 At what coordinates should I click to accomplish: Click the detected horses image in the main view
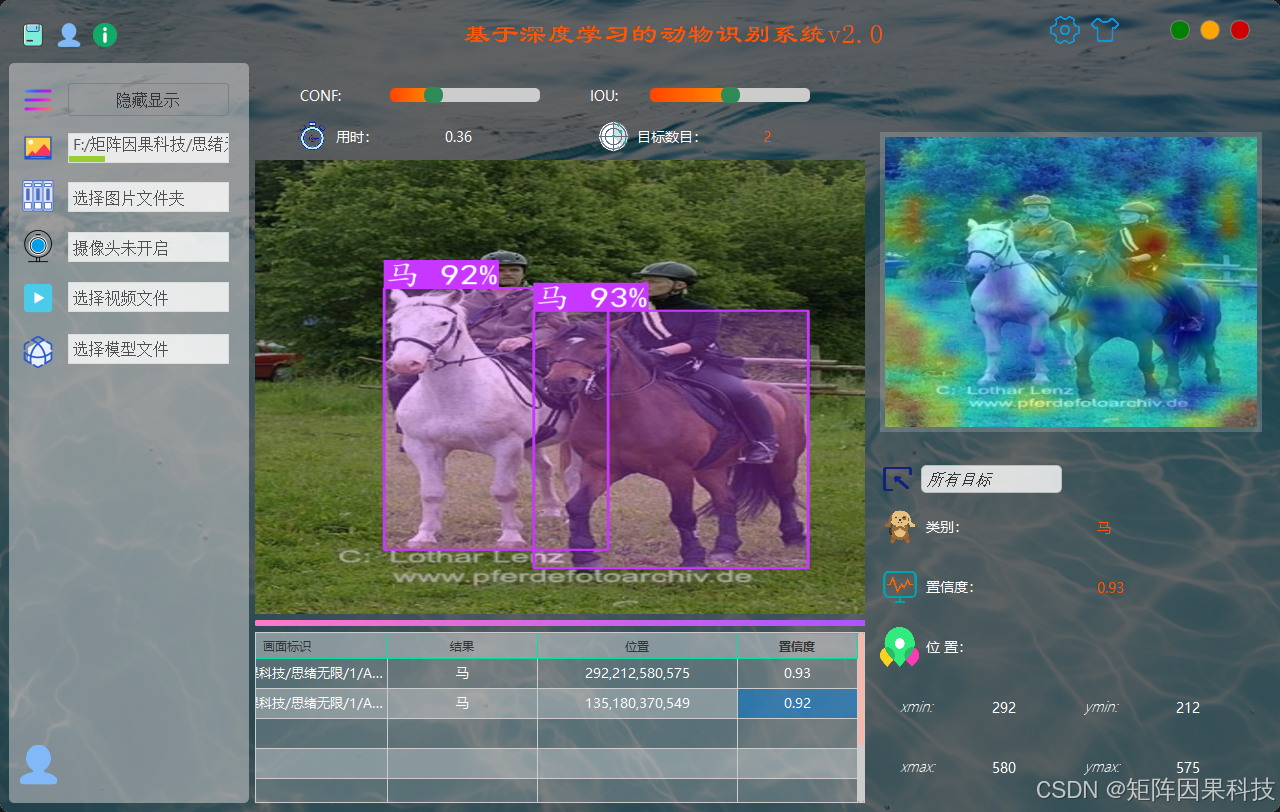click(560, 387)
